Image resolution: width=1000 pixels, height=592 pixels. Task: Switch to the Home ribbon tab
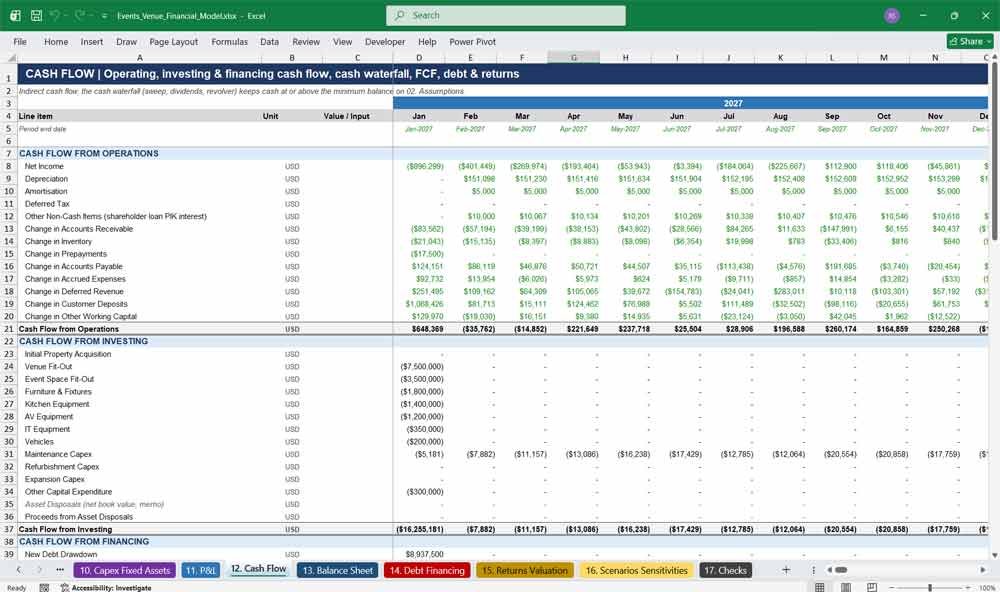pyautogui.click(x=56, y=41)
